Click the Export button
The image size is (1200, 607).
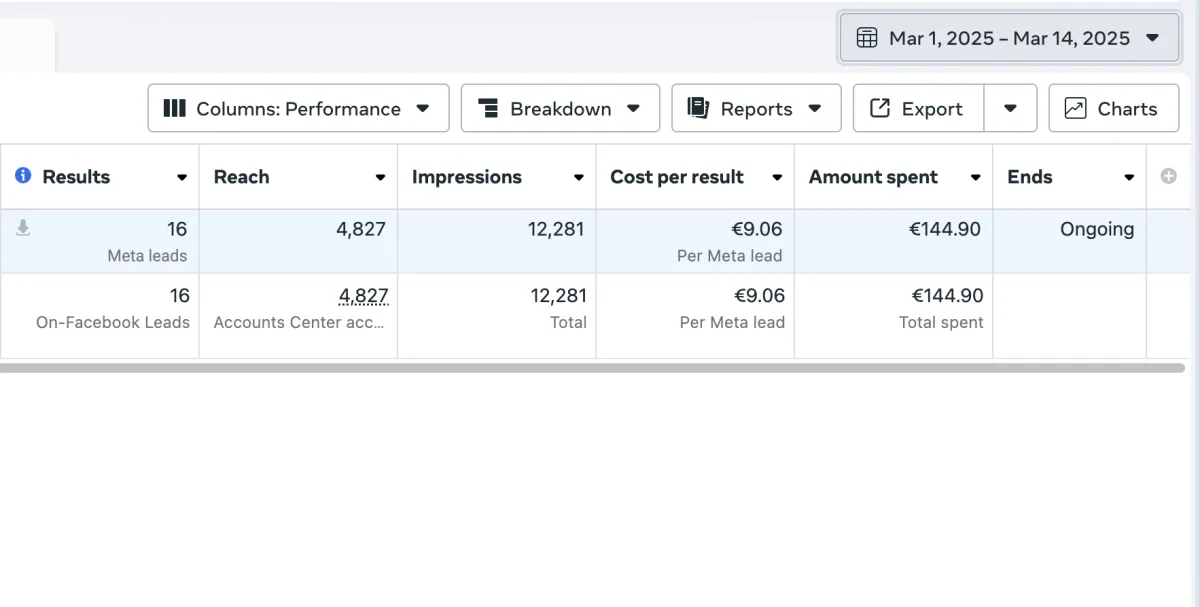click(x=918, y=108)
